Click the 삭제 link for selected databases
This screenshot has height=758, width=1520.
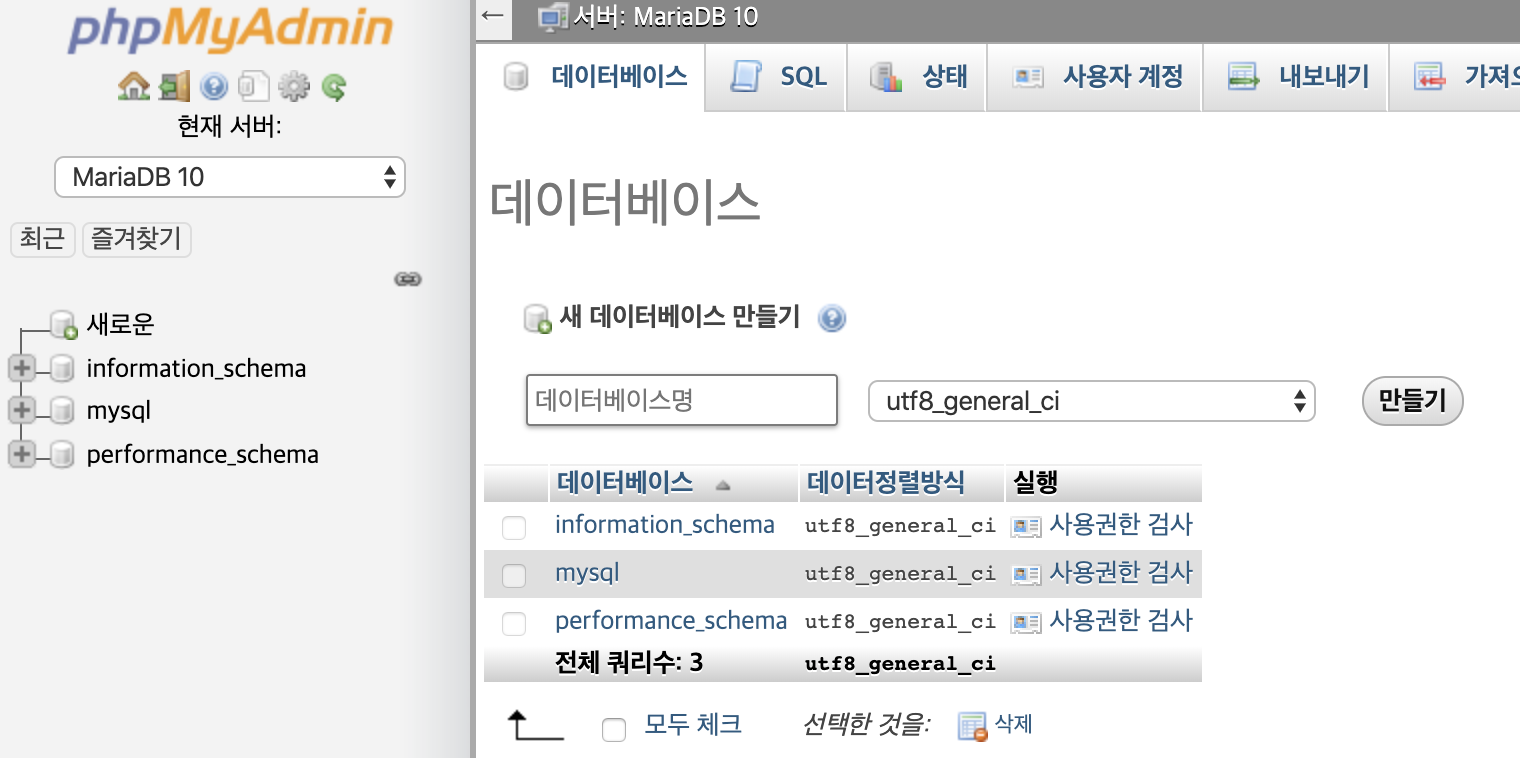(x=1013, y=724)
